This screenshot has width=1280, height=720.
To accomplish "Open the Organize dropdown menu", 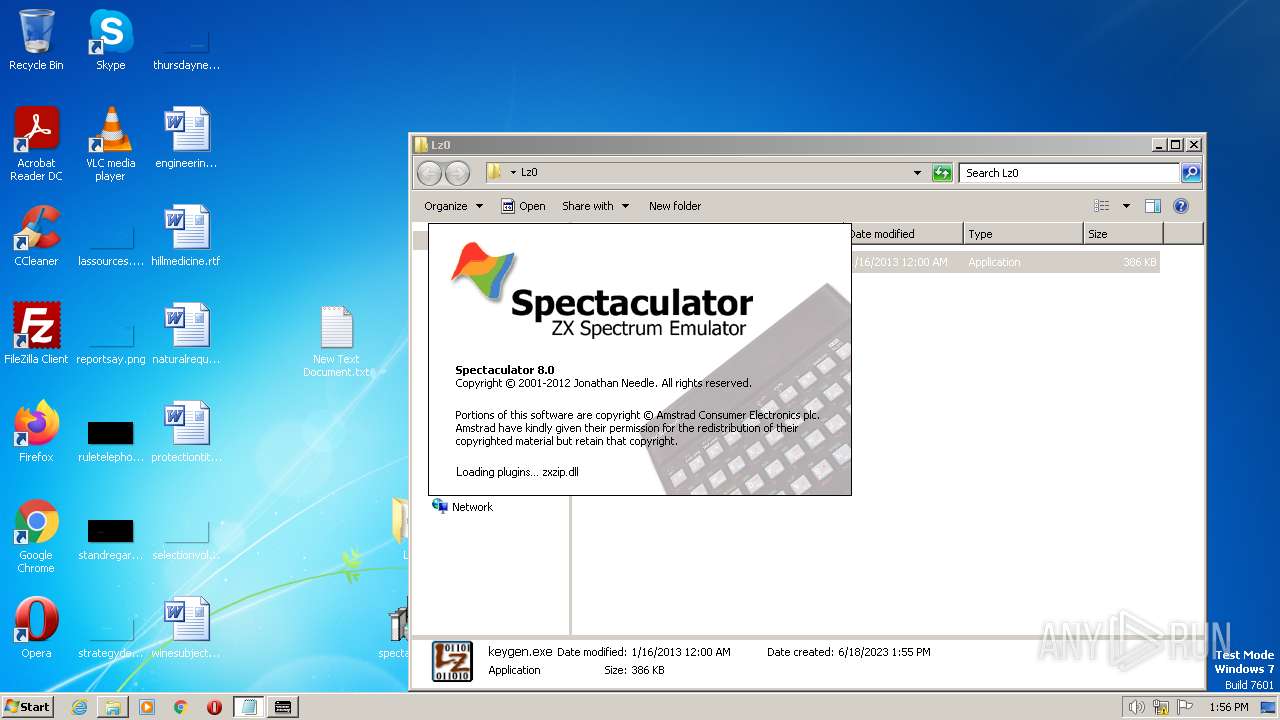I will (x=453, y=206).
